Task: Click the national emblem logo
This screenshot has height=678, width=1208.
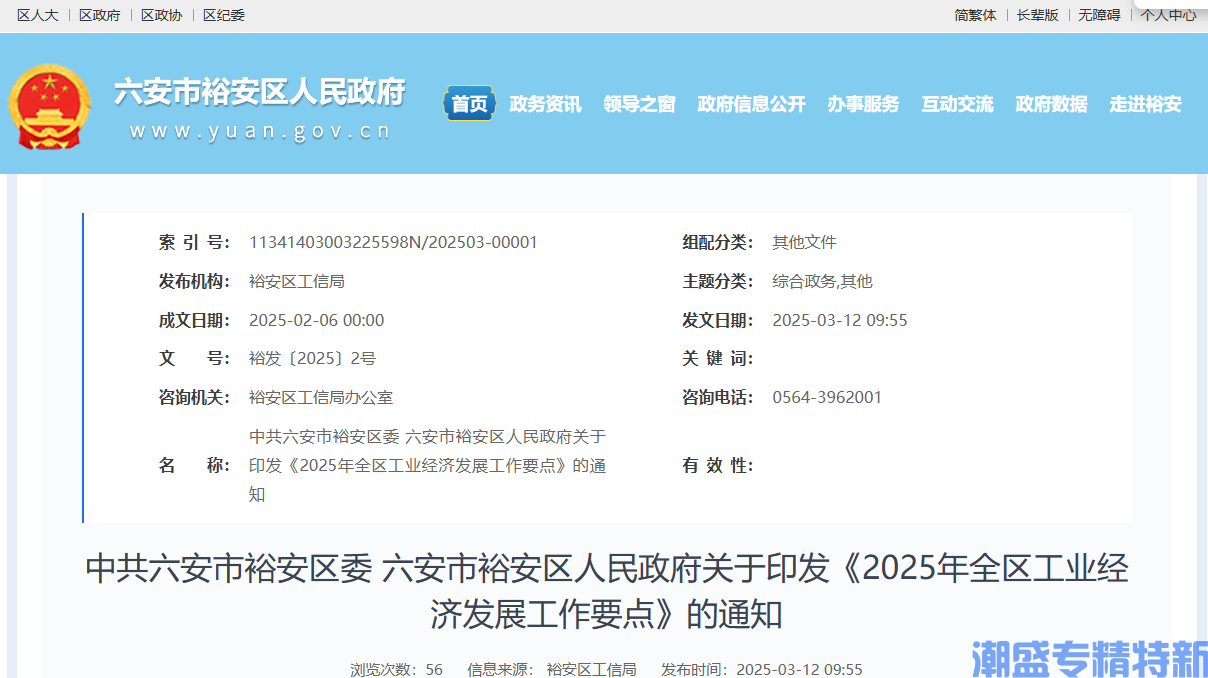Action: tap(50, 106)
